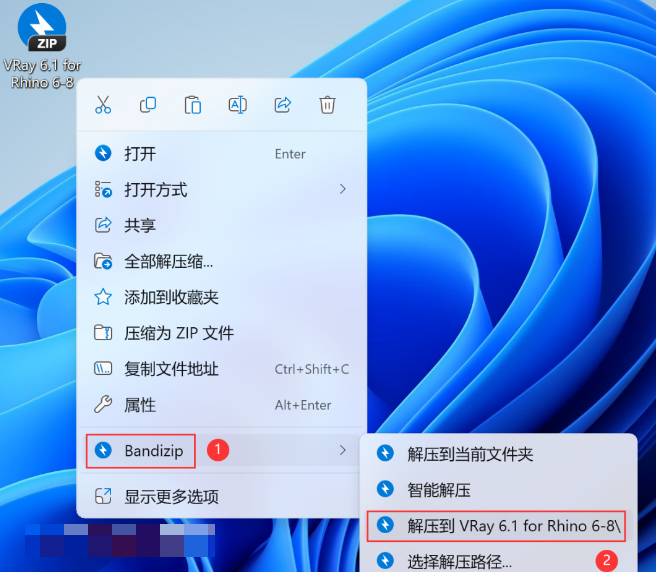Viewport: 656px width, 572px height.
Task: Select 复制文件地址 entry
Action: (x=222, y=369)
